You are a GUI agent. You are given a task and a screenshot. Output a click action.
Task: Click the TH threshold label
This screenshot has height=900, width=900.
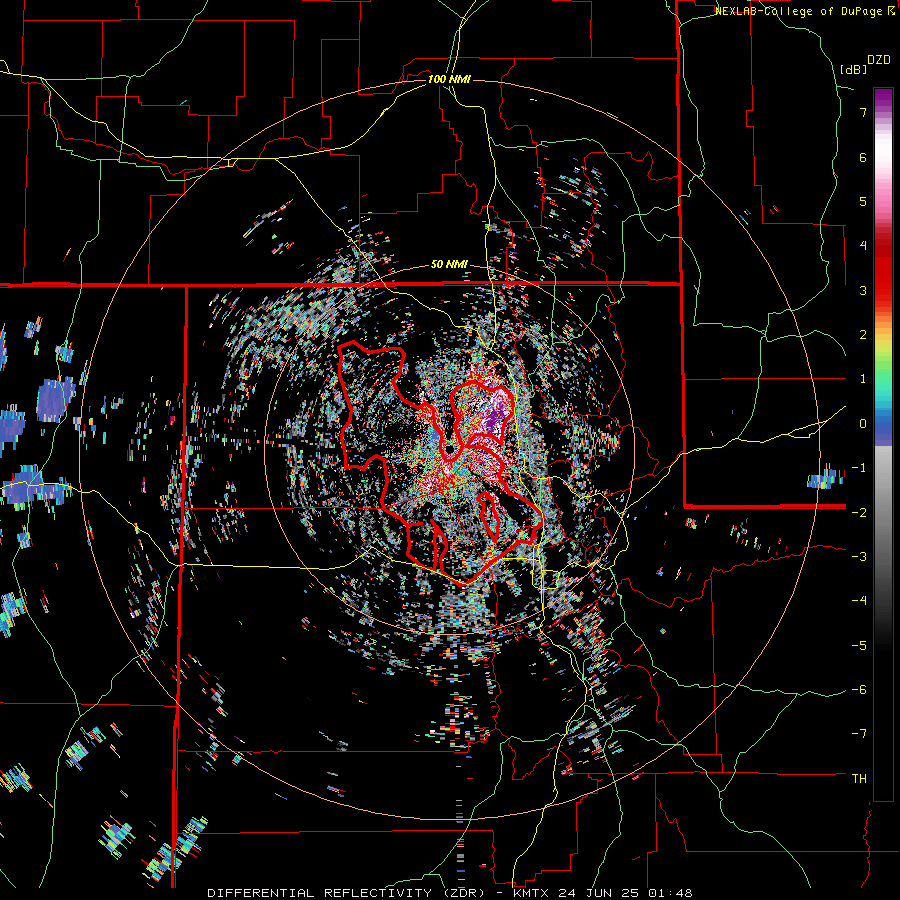click(x=859, y=778)
